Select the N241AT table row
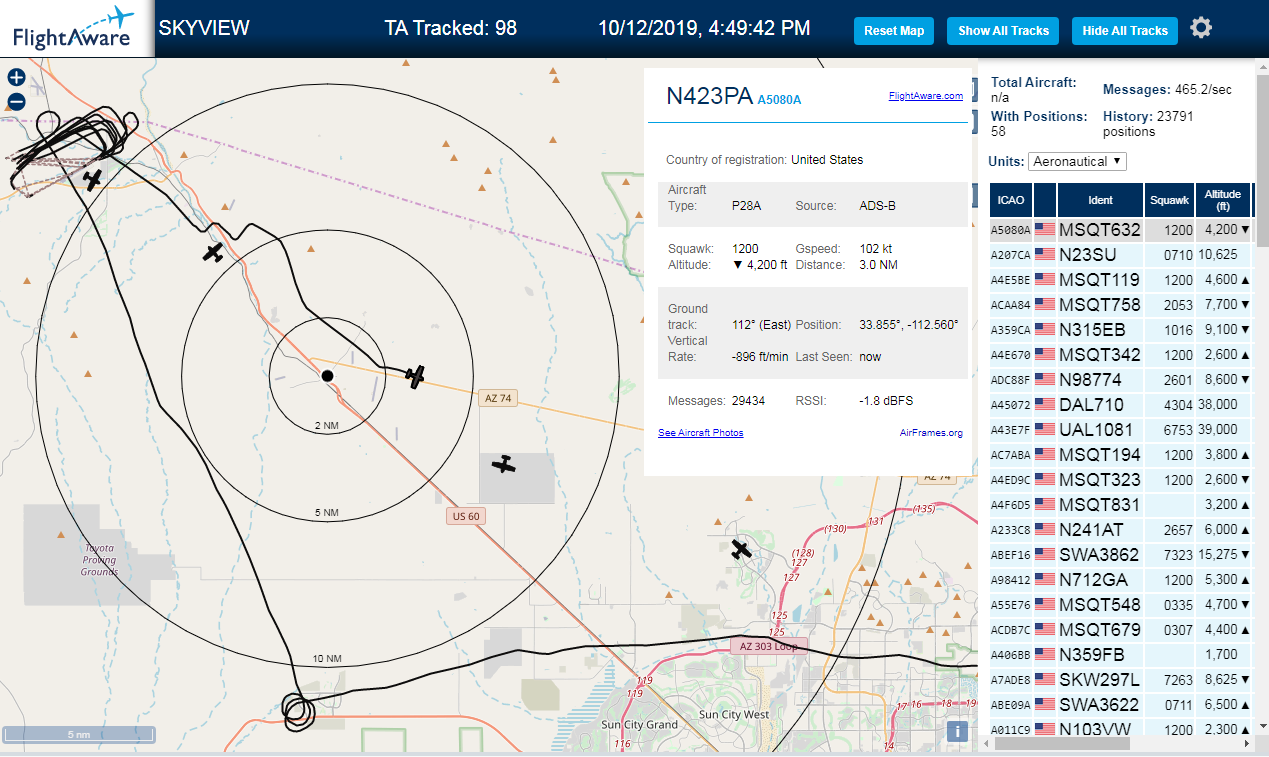This screenshot has height=757, width=1269. coord(1121,530)
